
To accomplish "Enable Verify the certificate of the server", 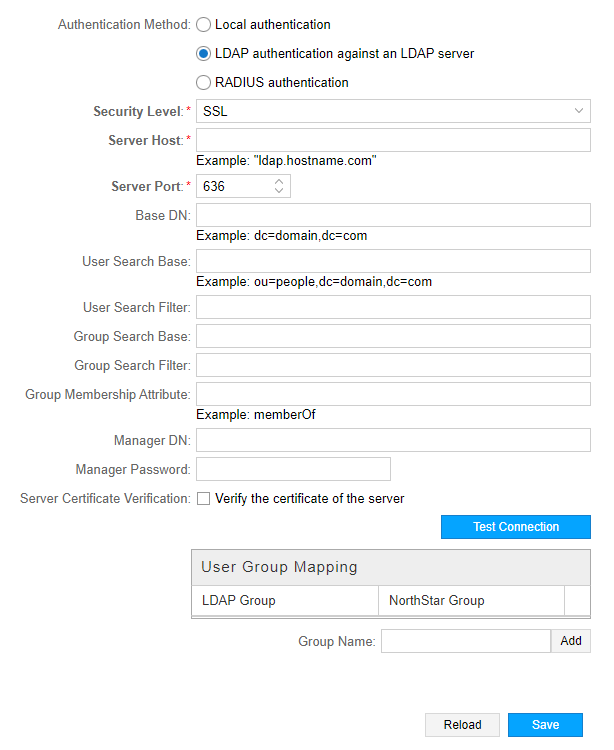I will [203, 498].
